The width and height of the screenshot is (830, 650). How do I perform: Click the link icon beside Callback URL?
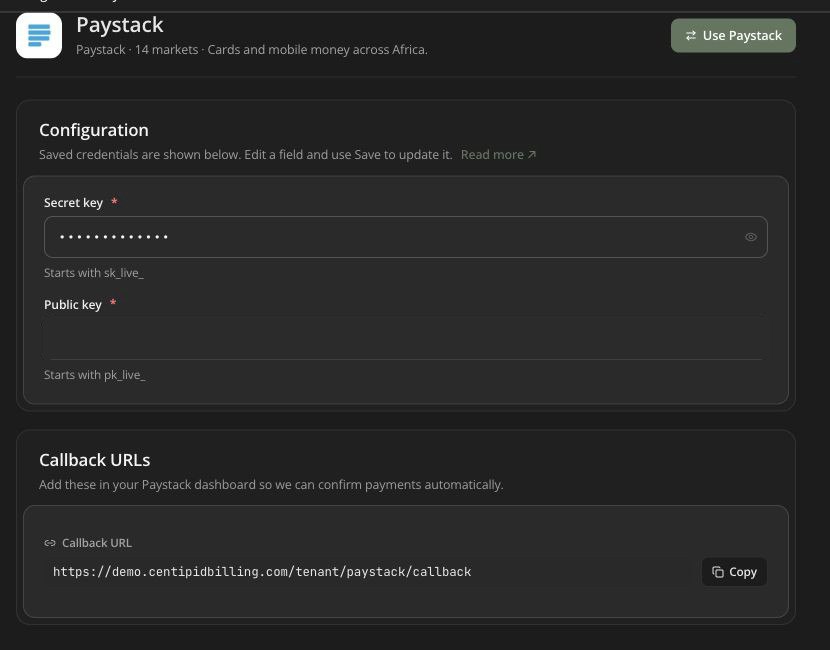click(50, 543)
